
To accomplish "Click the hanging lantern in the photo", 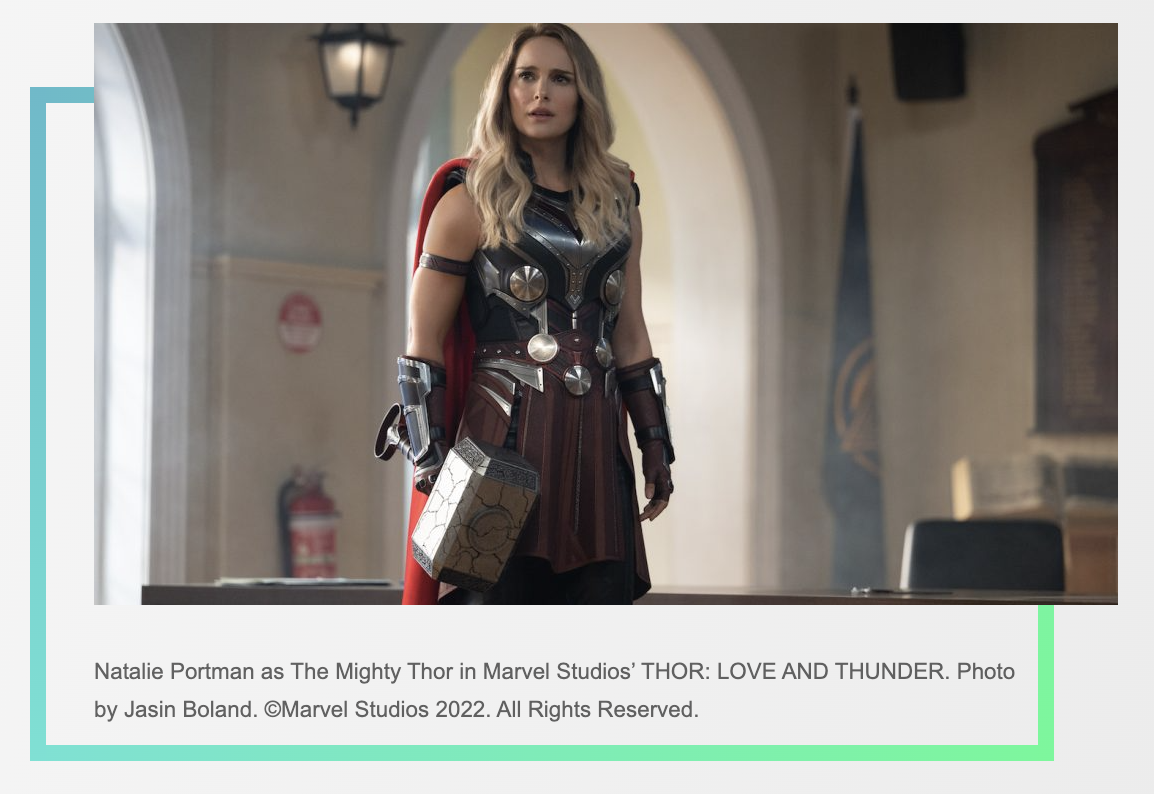I will (x=355, y=71).
